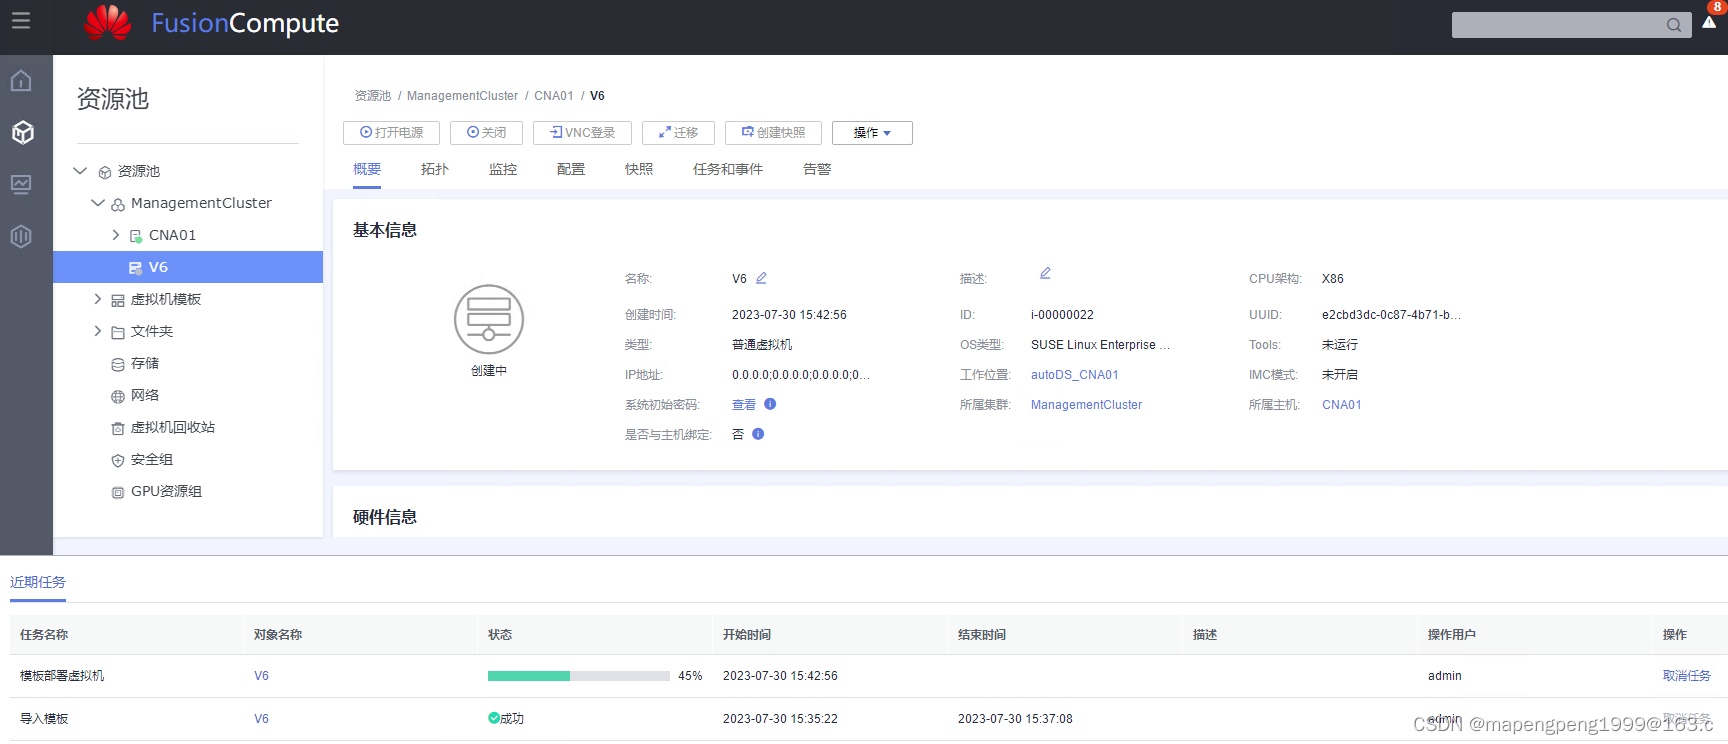Open the ManagementCluster link in basic info
1728x744 pixels.
pyautogui.click(x=1086, y=405)
